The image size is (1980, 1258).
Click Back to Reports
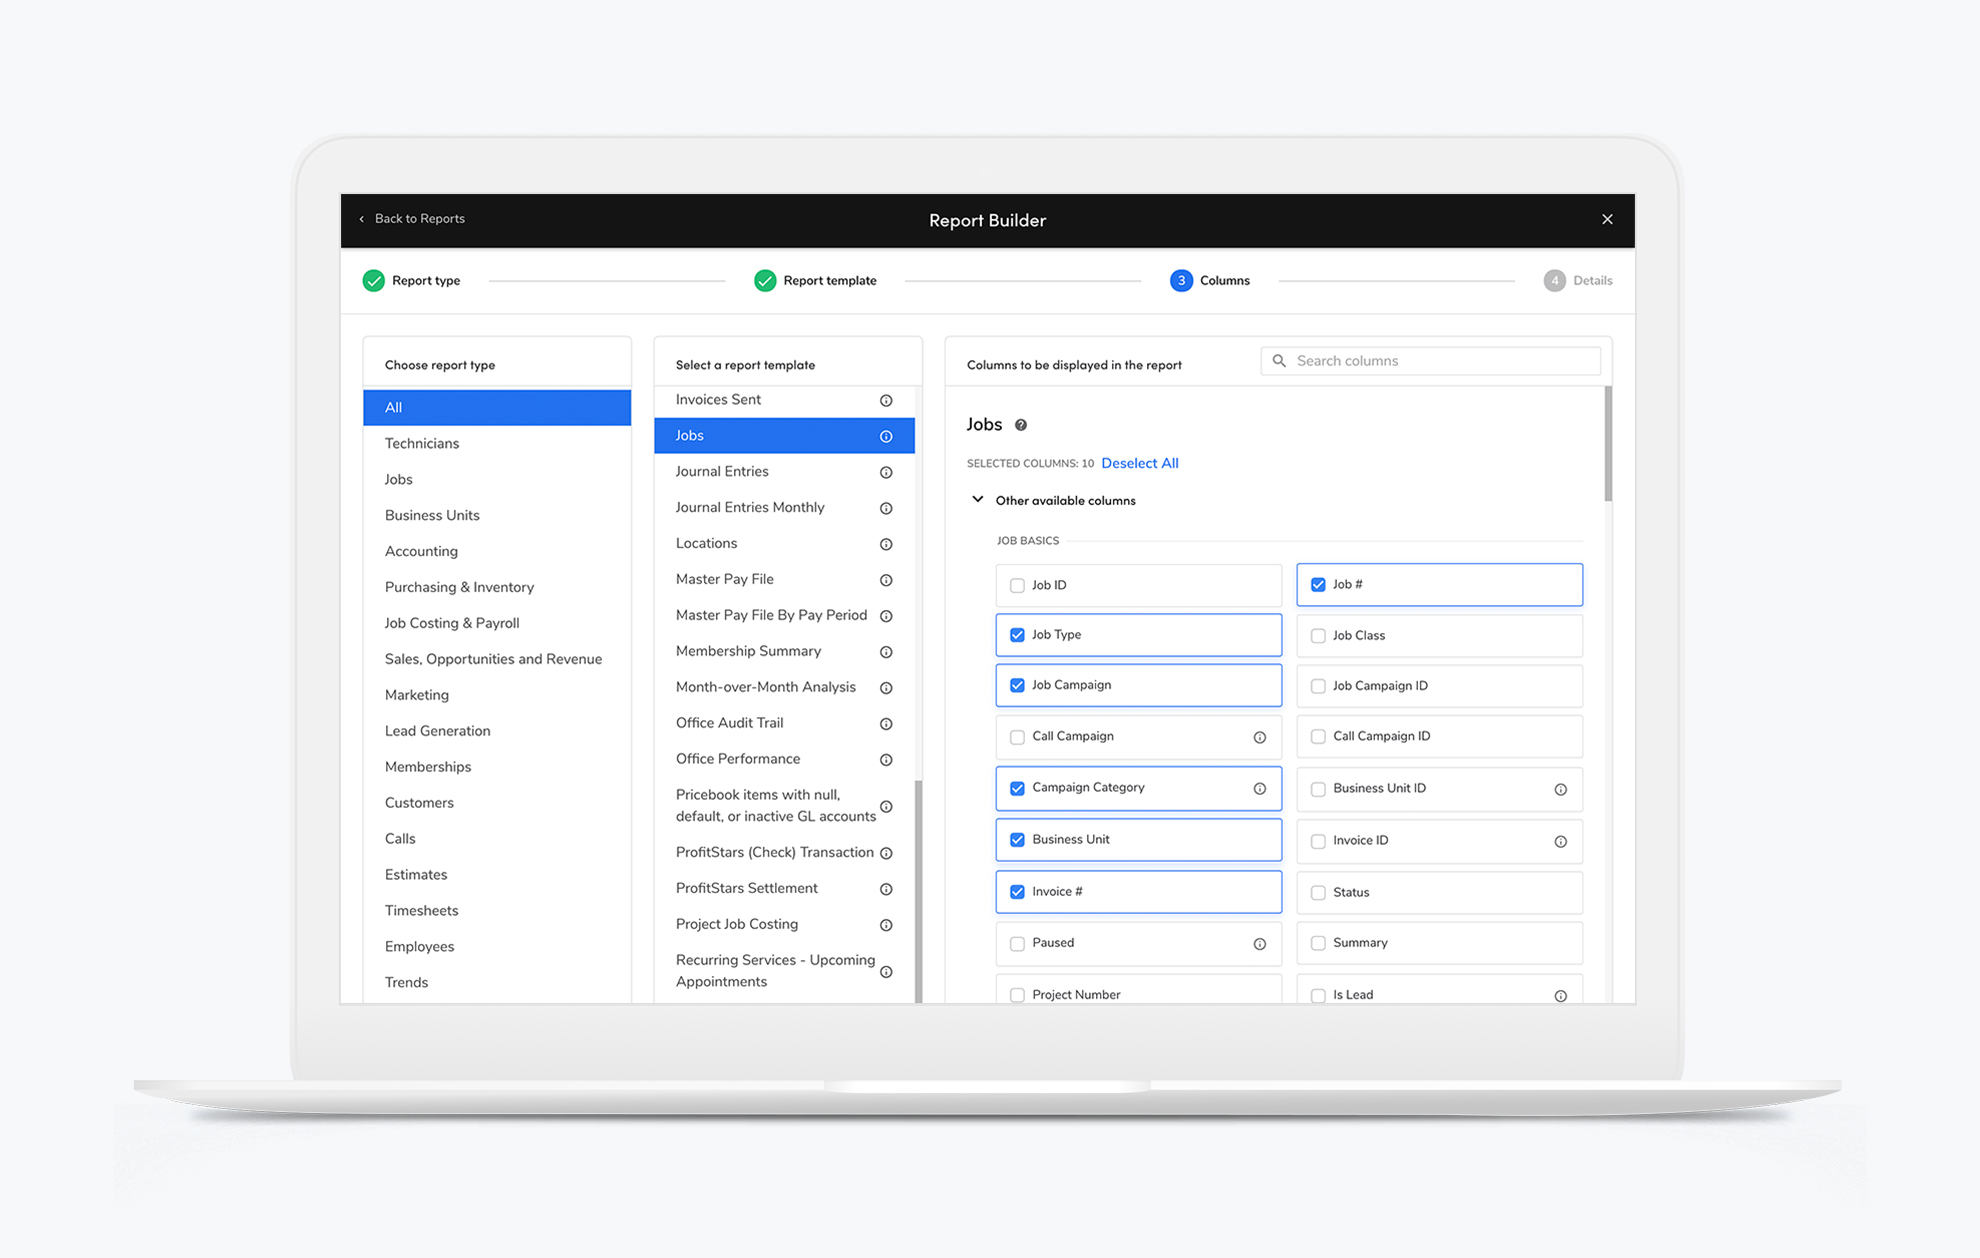[x=419, y=218]
